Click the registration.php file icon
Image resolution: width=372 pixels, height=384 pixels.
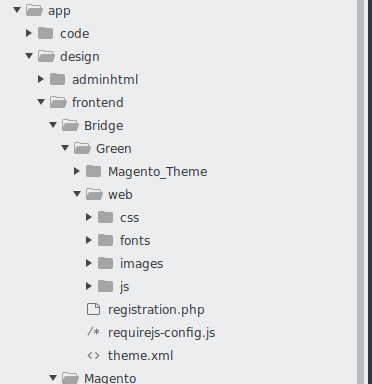point(93,309)
